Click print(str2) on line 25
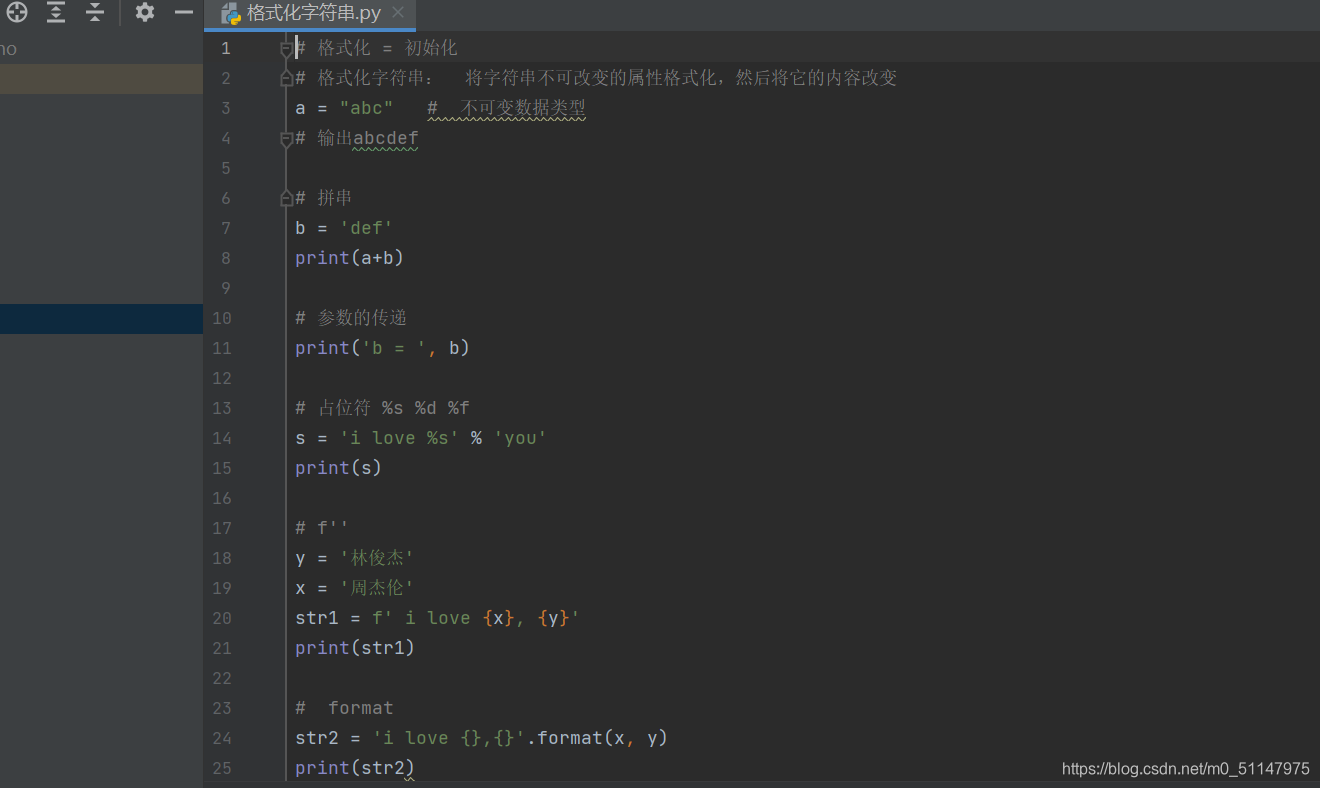This screenshot has height=788, width=1320. coord(355,768)
